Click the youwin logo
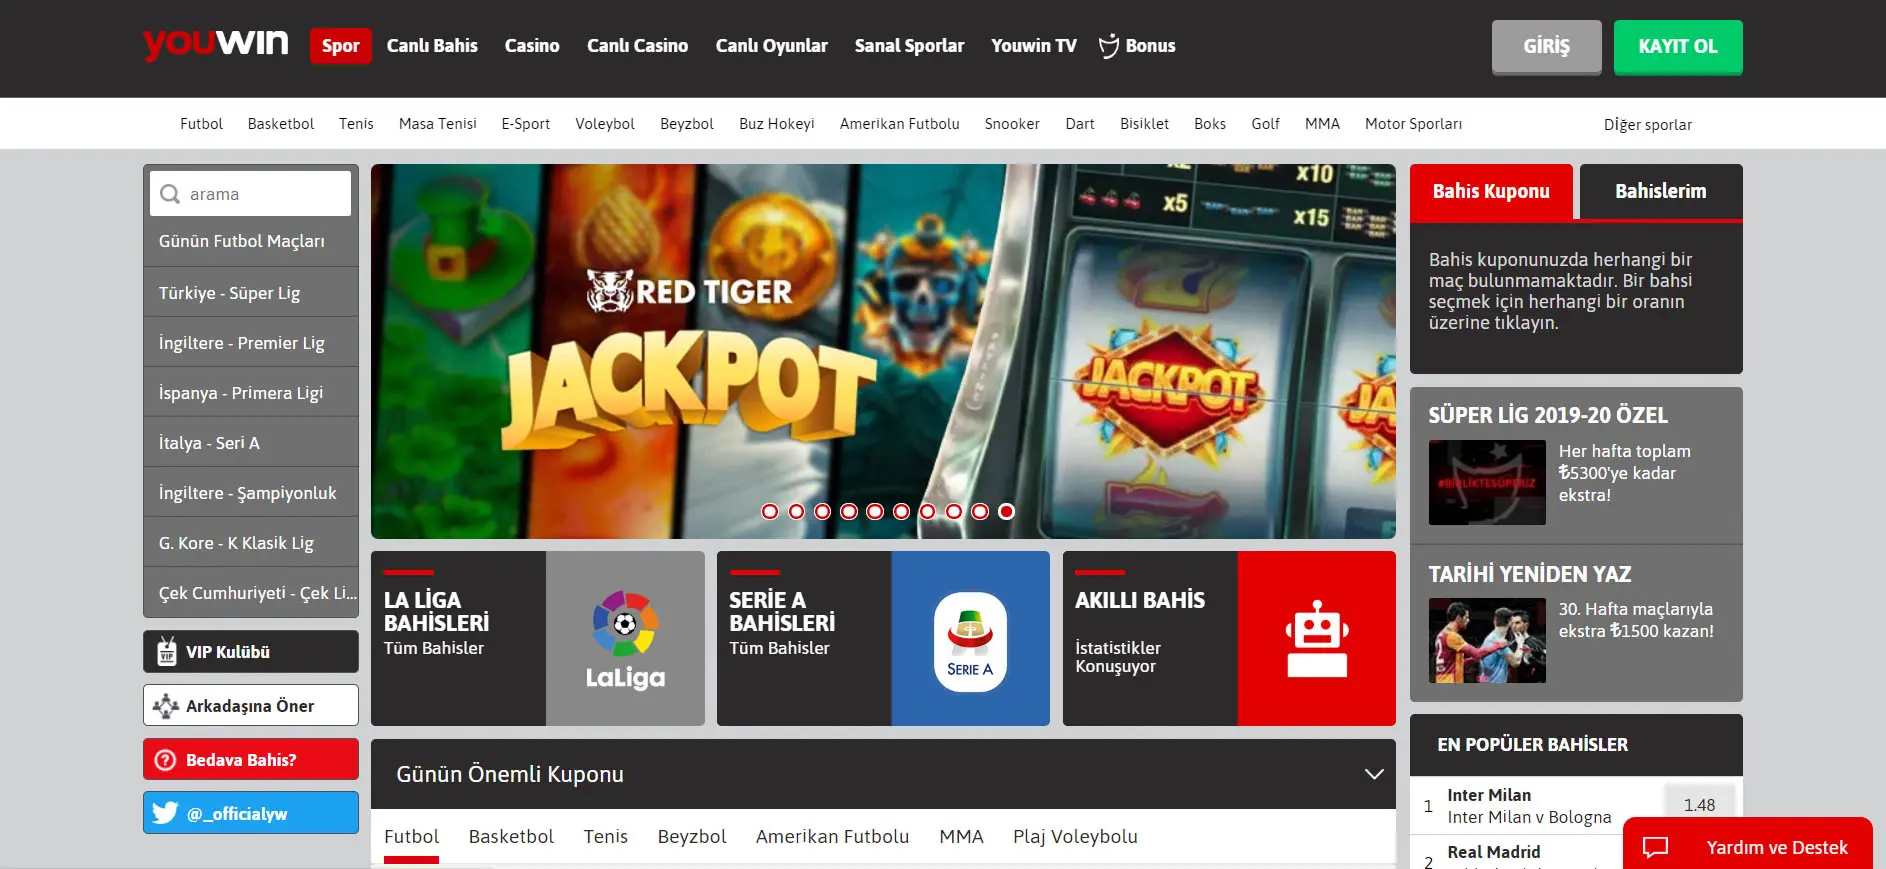Viewport: 1886px width, 869px height. (216, 44)
